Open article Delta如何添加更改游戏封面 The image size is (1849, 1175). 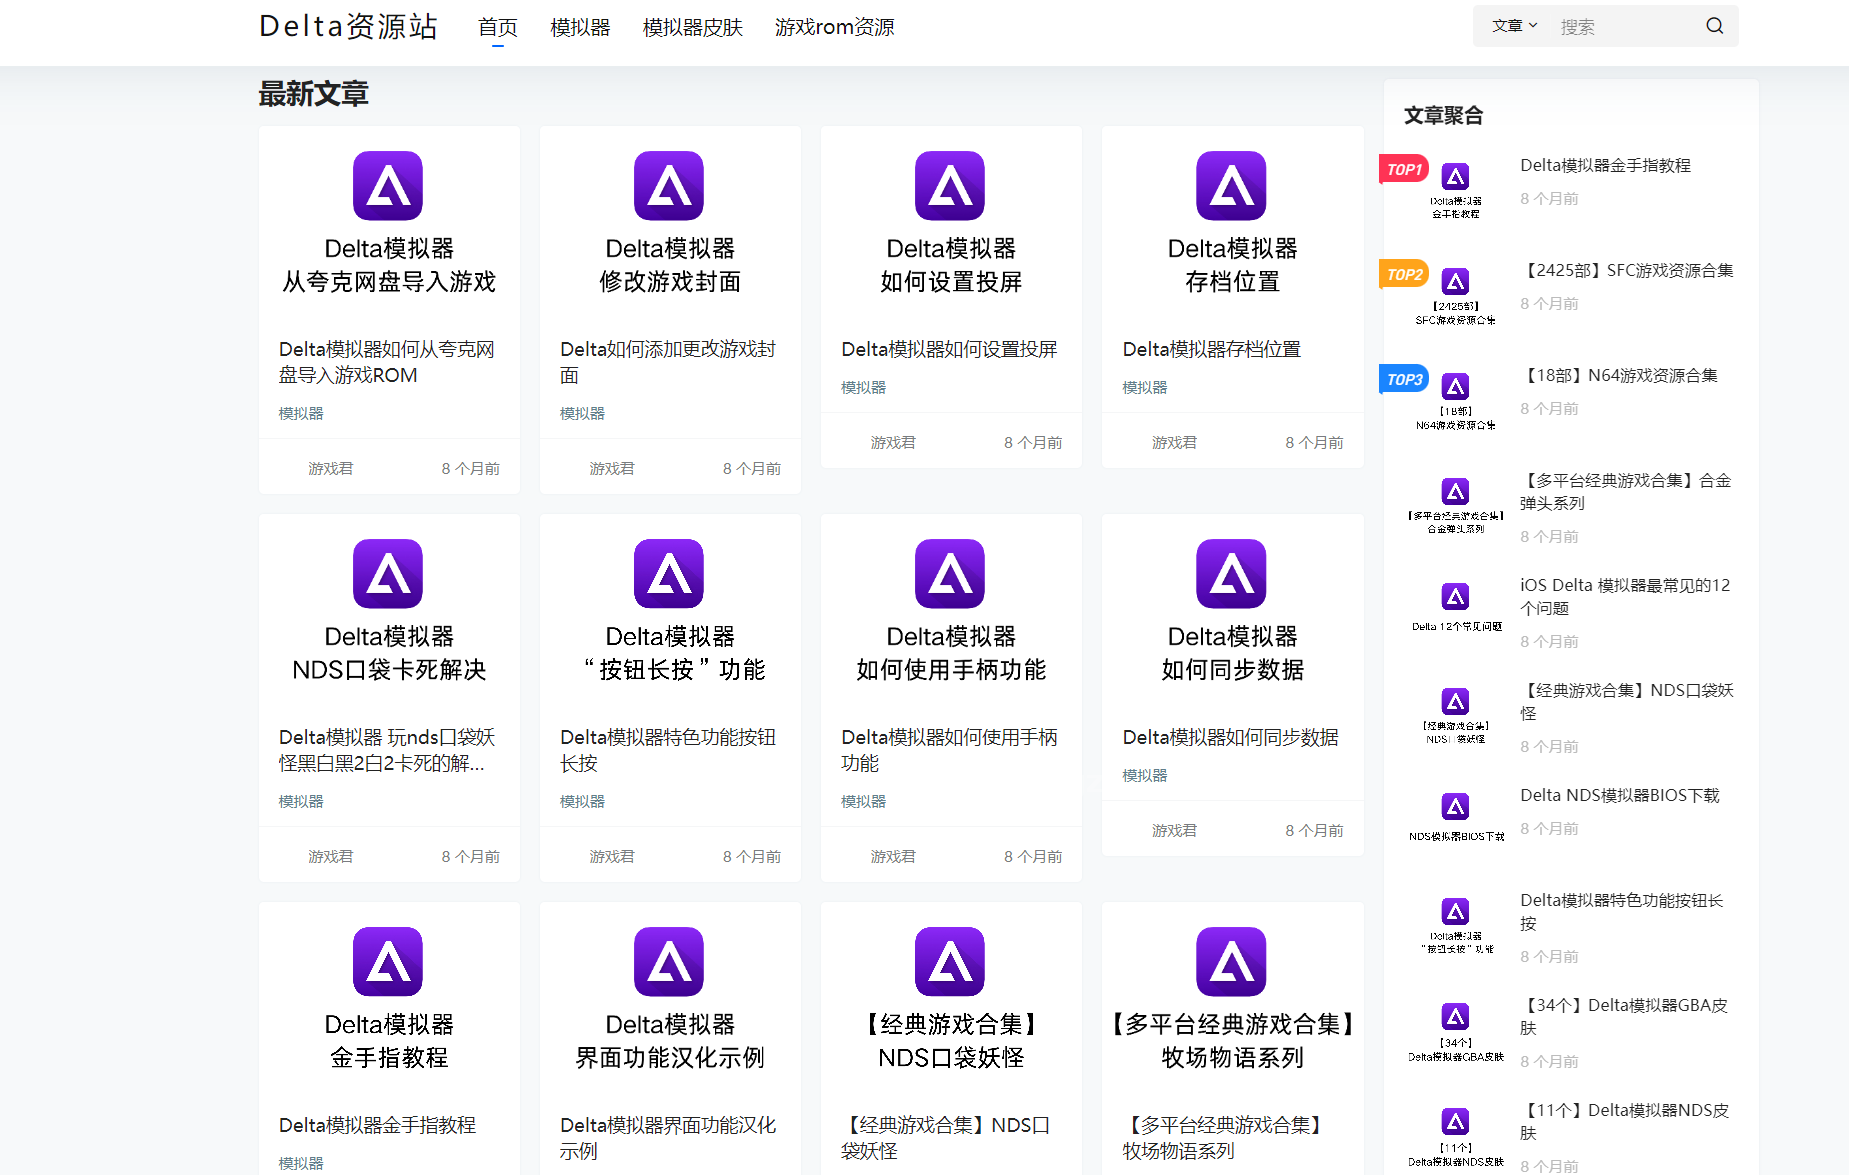[x=668, y=362]
